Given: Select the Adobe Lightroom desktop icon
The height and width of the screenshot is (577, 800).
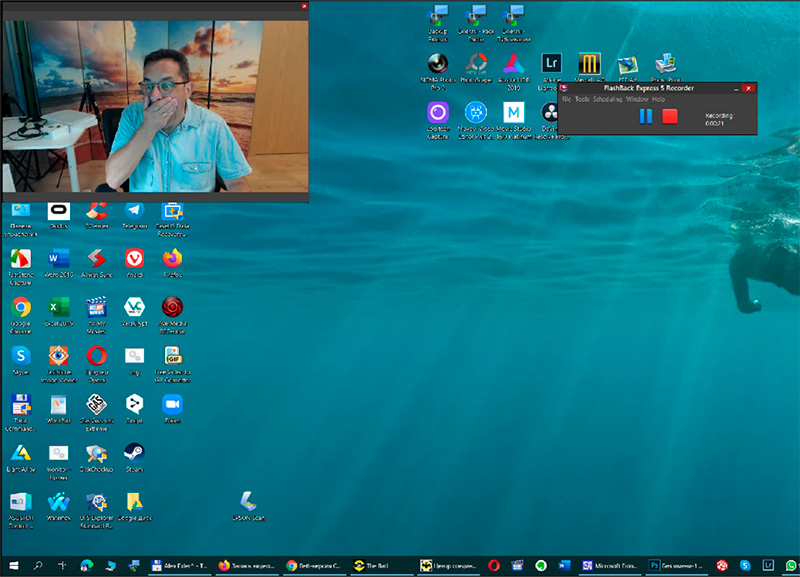Looking at the screenshot, I should (x=551, y=64).
